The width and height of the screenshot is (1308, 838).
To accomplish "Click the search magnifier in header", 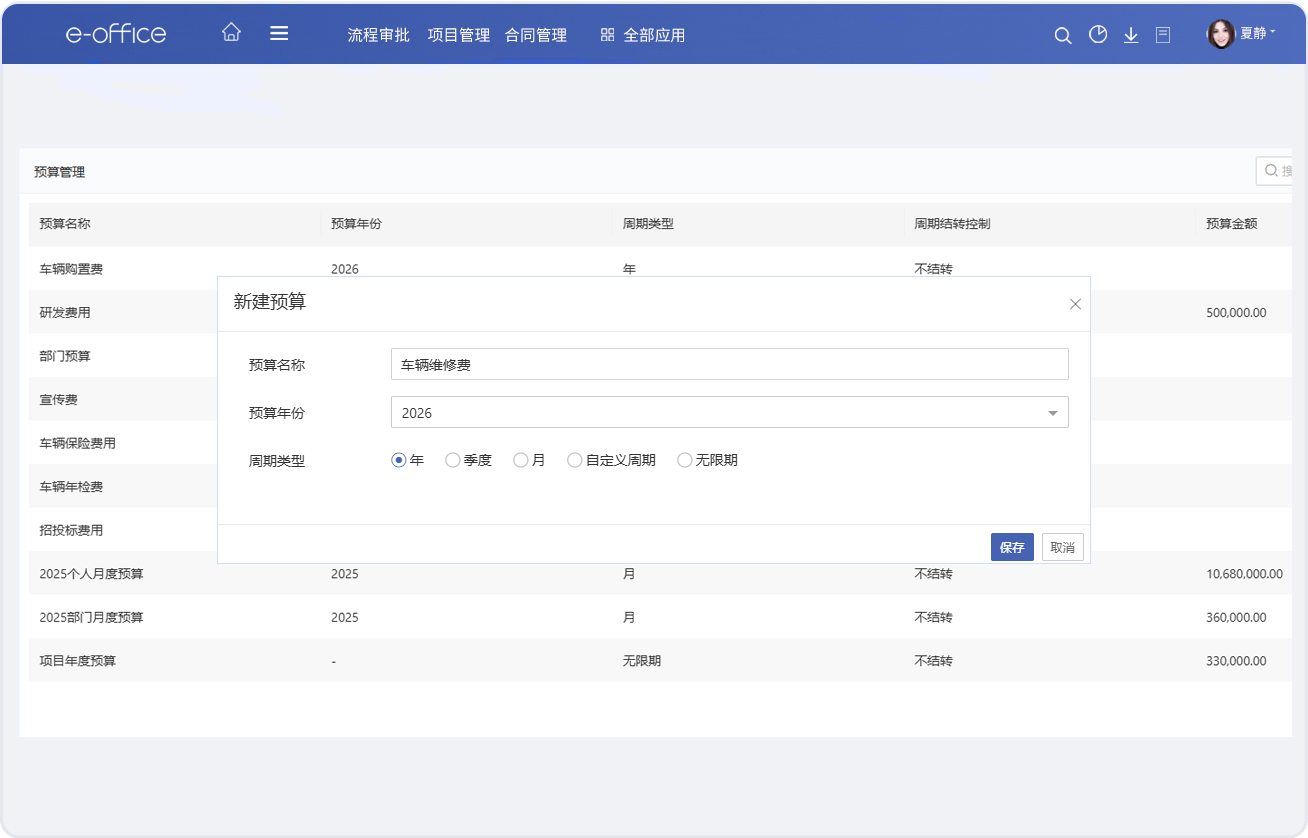I will pos(1063,35).
